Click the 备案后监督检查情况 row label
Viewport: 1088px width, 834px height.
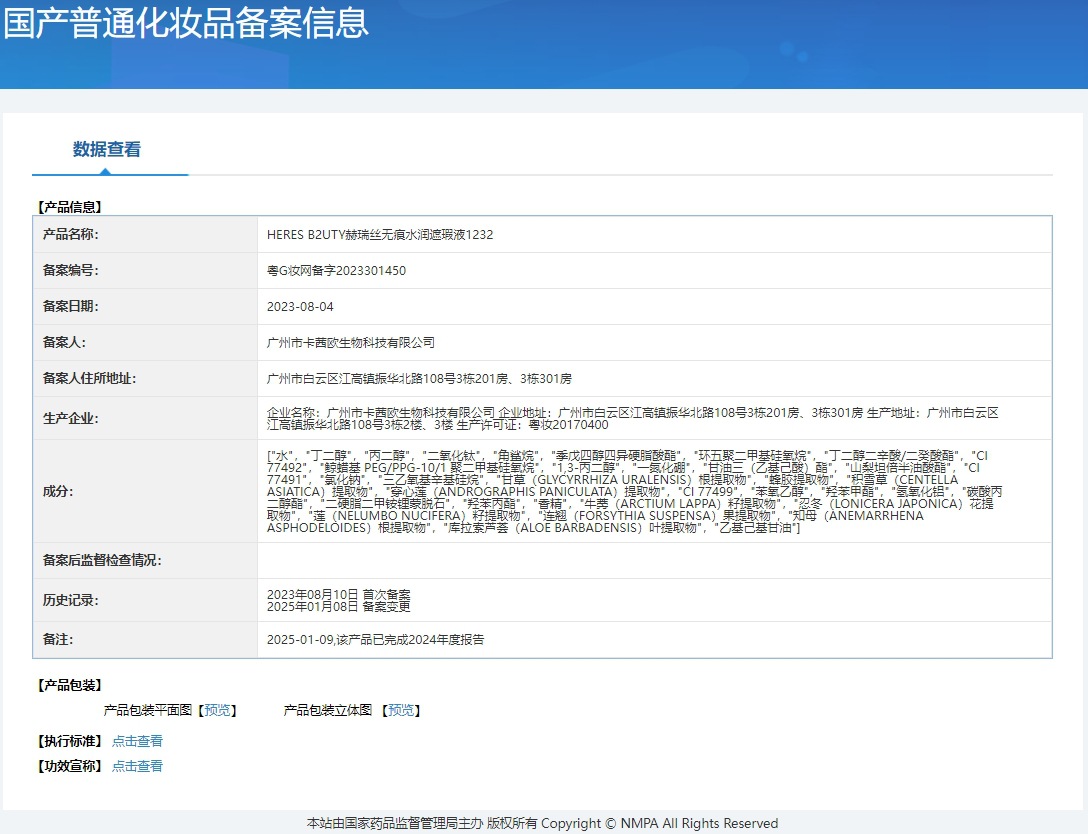click(102, 561)
